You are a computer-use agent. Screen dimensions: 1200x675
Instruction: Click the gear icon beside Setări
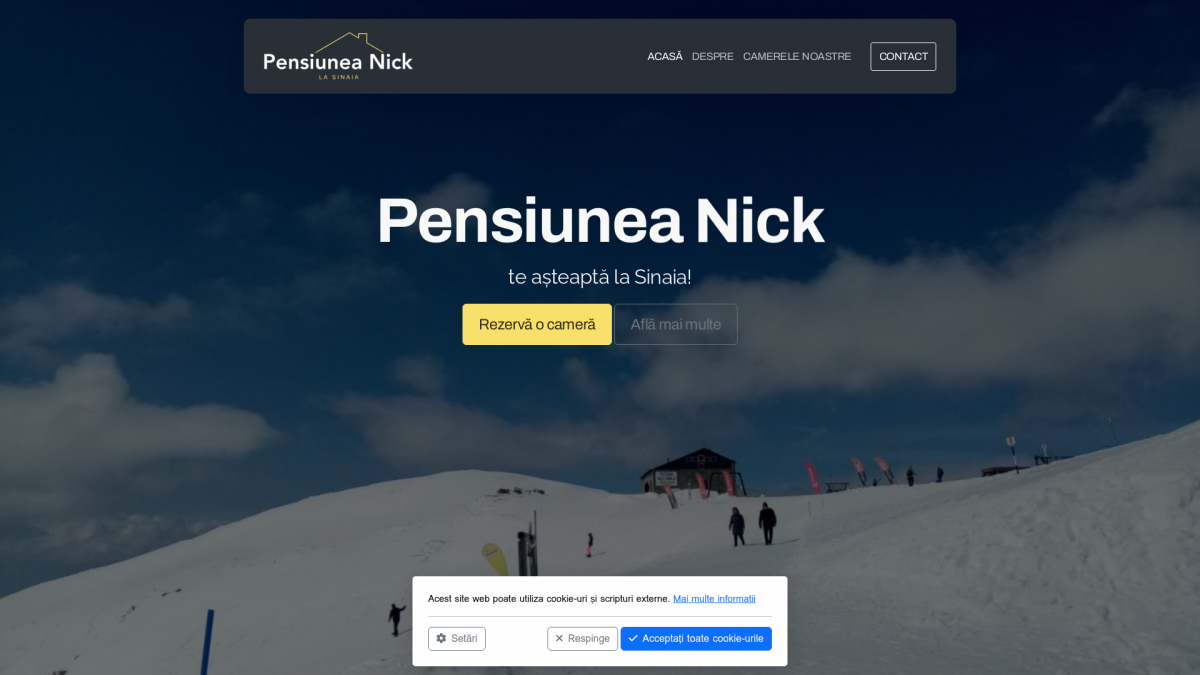click(441, 638)
